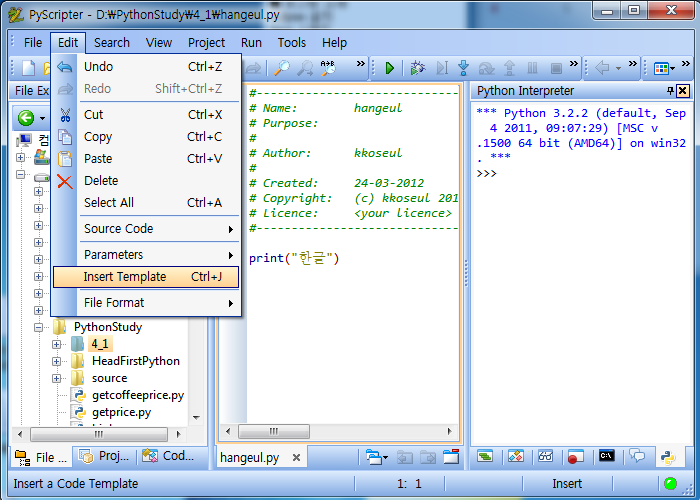700x500 pixels.
Task: Start debugging with the bug icon
Action: [x=418, y=68]
